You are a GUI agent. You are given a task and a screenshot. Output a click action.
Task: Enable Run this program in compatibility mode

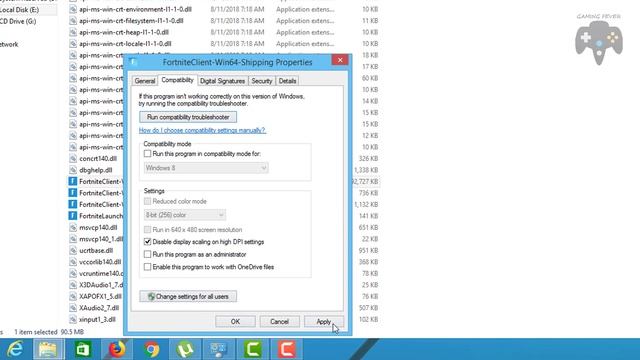point(147,154)
